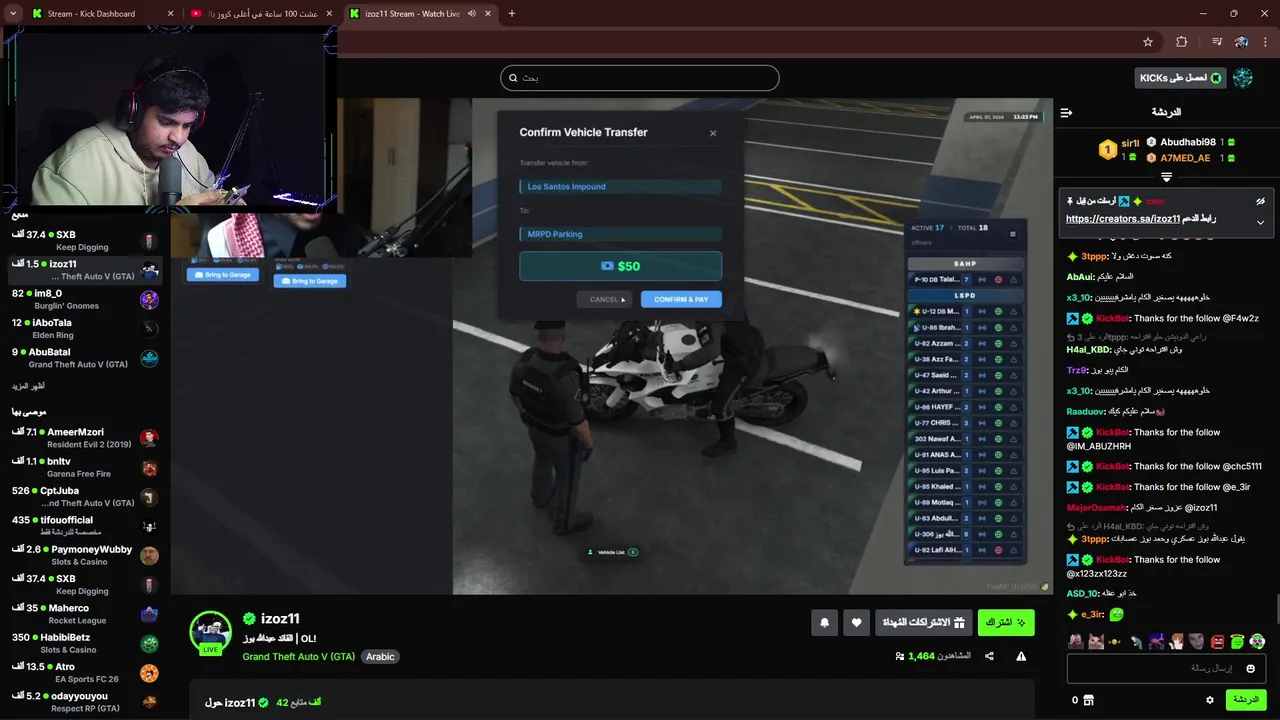Expand the gift leaderboard handle
The image size is (1280, 720).
1166,177
